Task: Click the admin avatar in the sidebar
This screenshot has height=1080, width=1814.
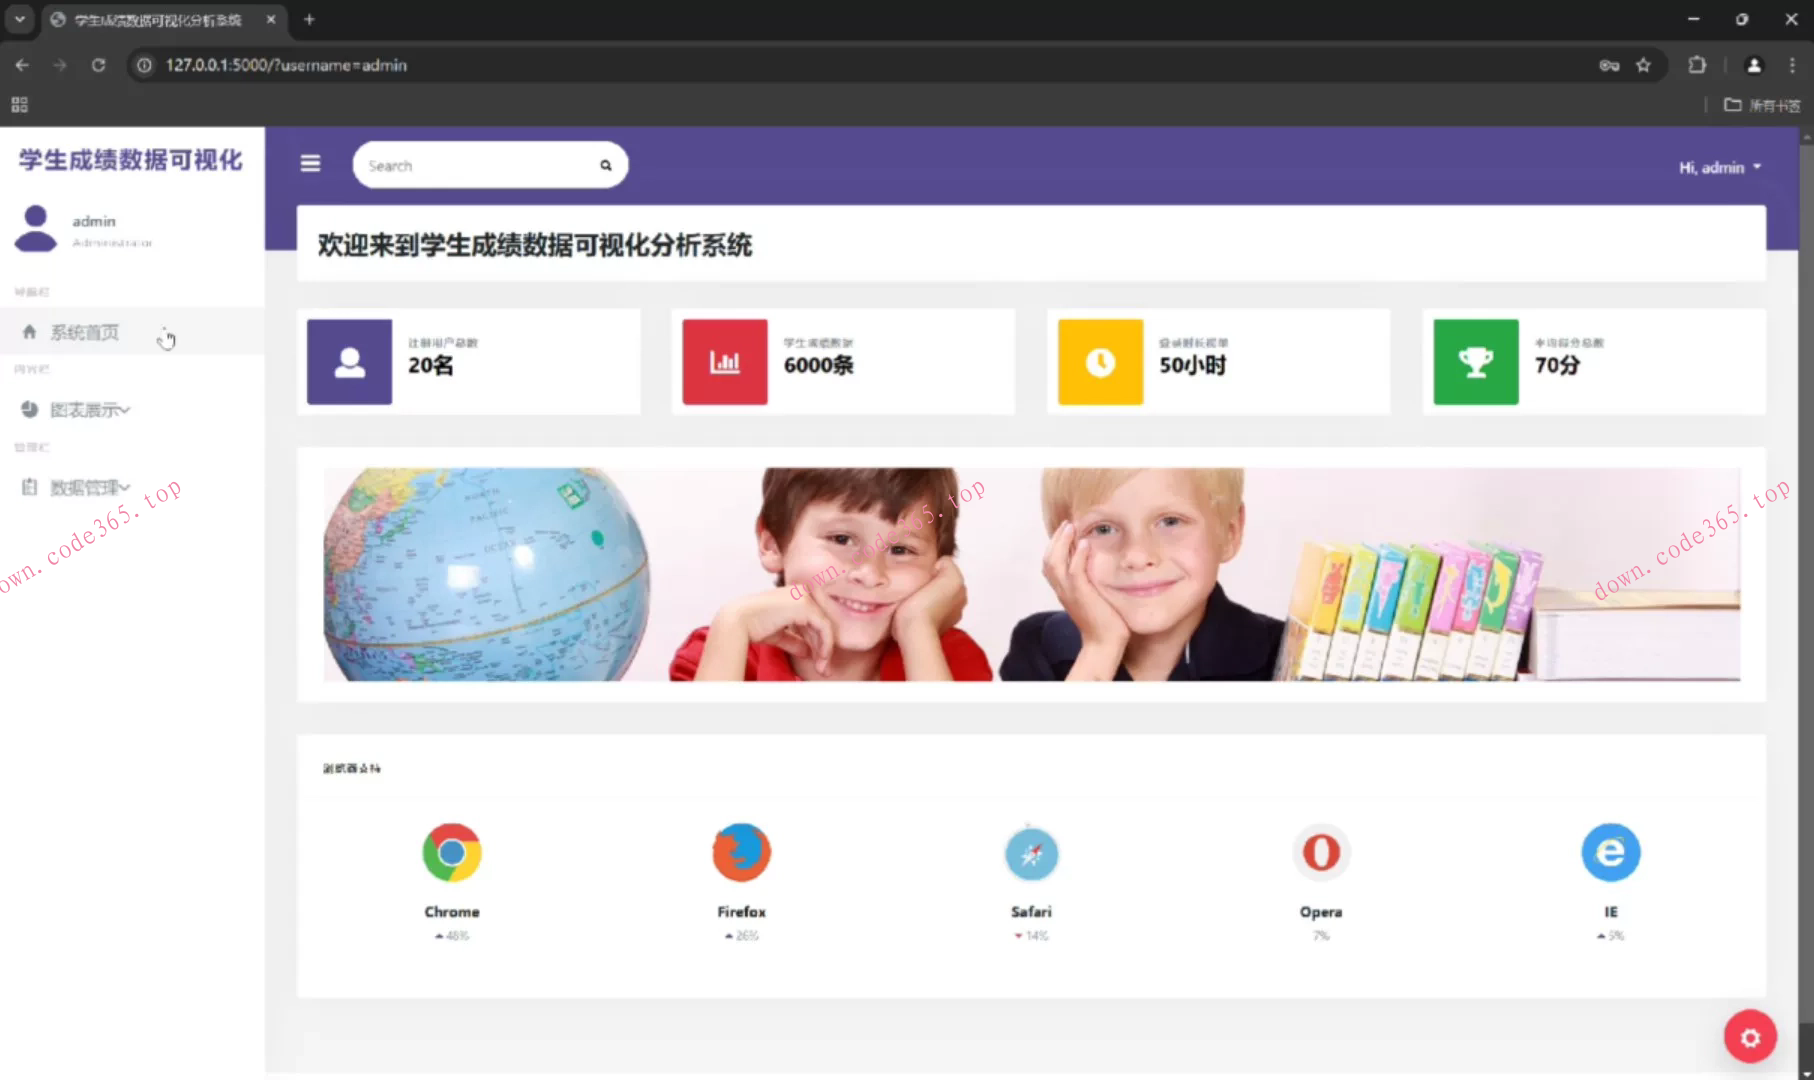Action: point(37,228)
